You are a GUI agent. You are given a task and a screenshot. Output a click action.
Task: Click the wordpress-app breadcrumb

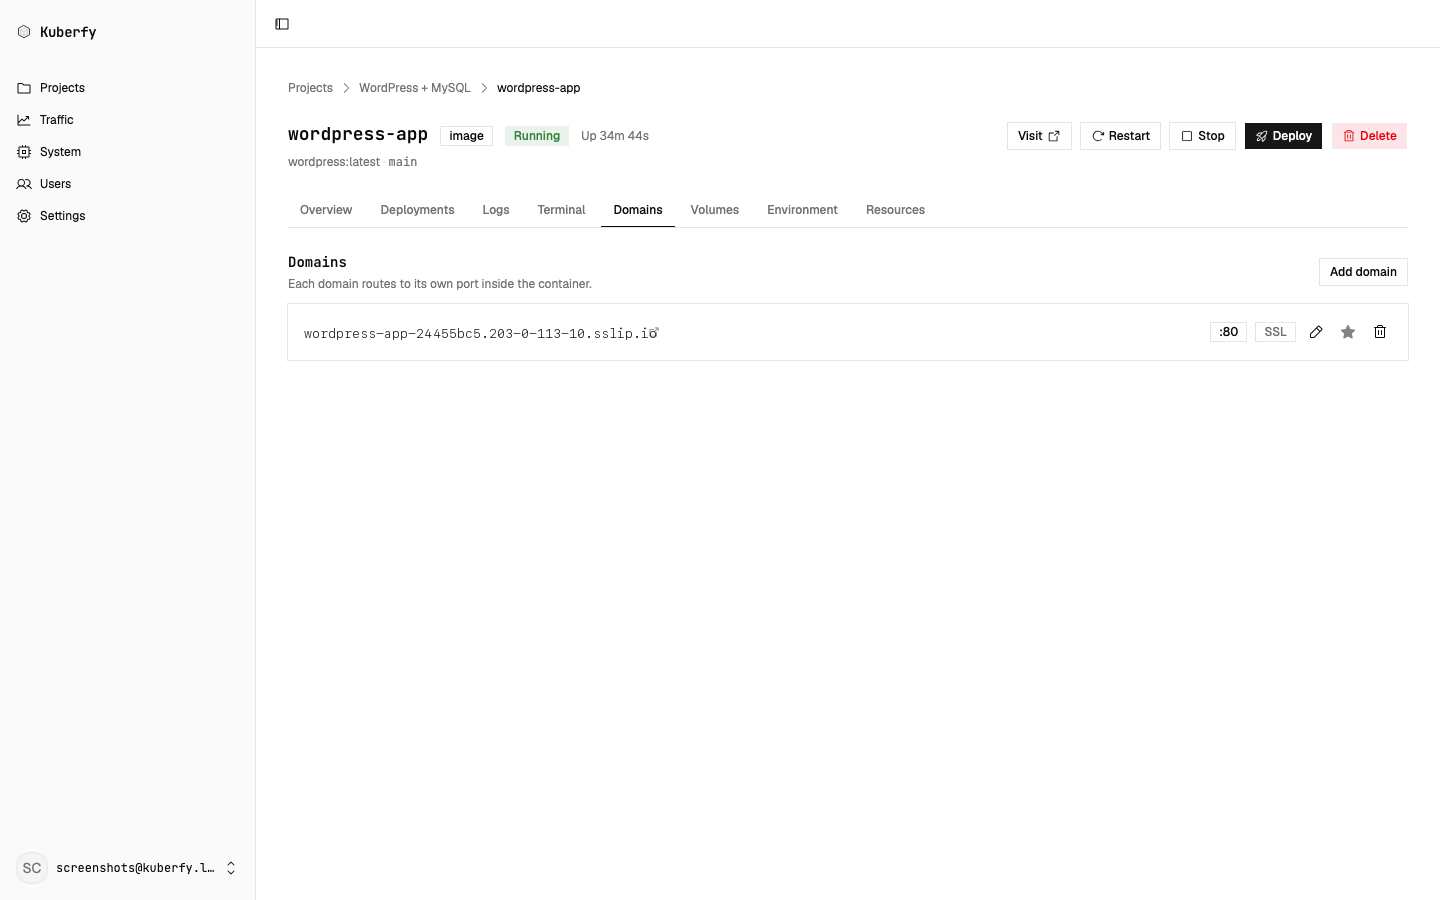tap(538, 88)
